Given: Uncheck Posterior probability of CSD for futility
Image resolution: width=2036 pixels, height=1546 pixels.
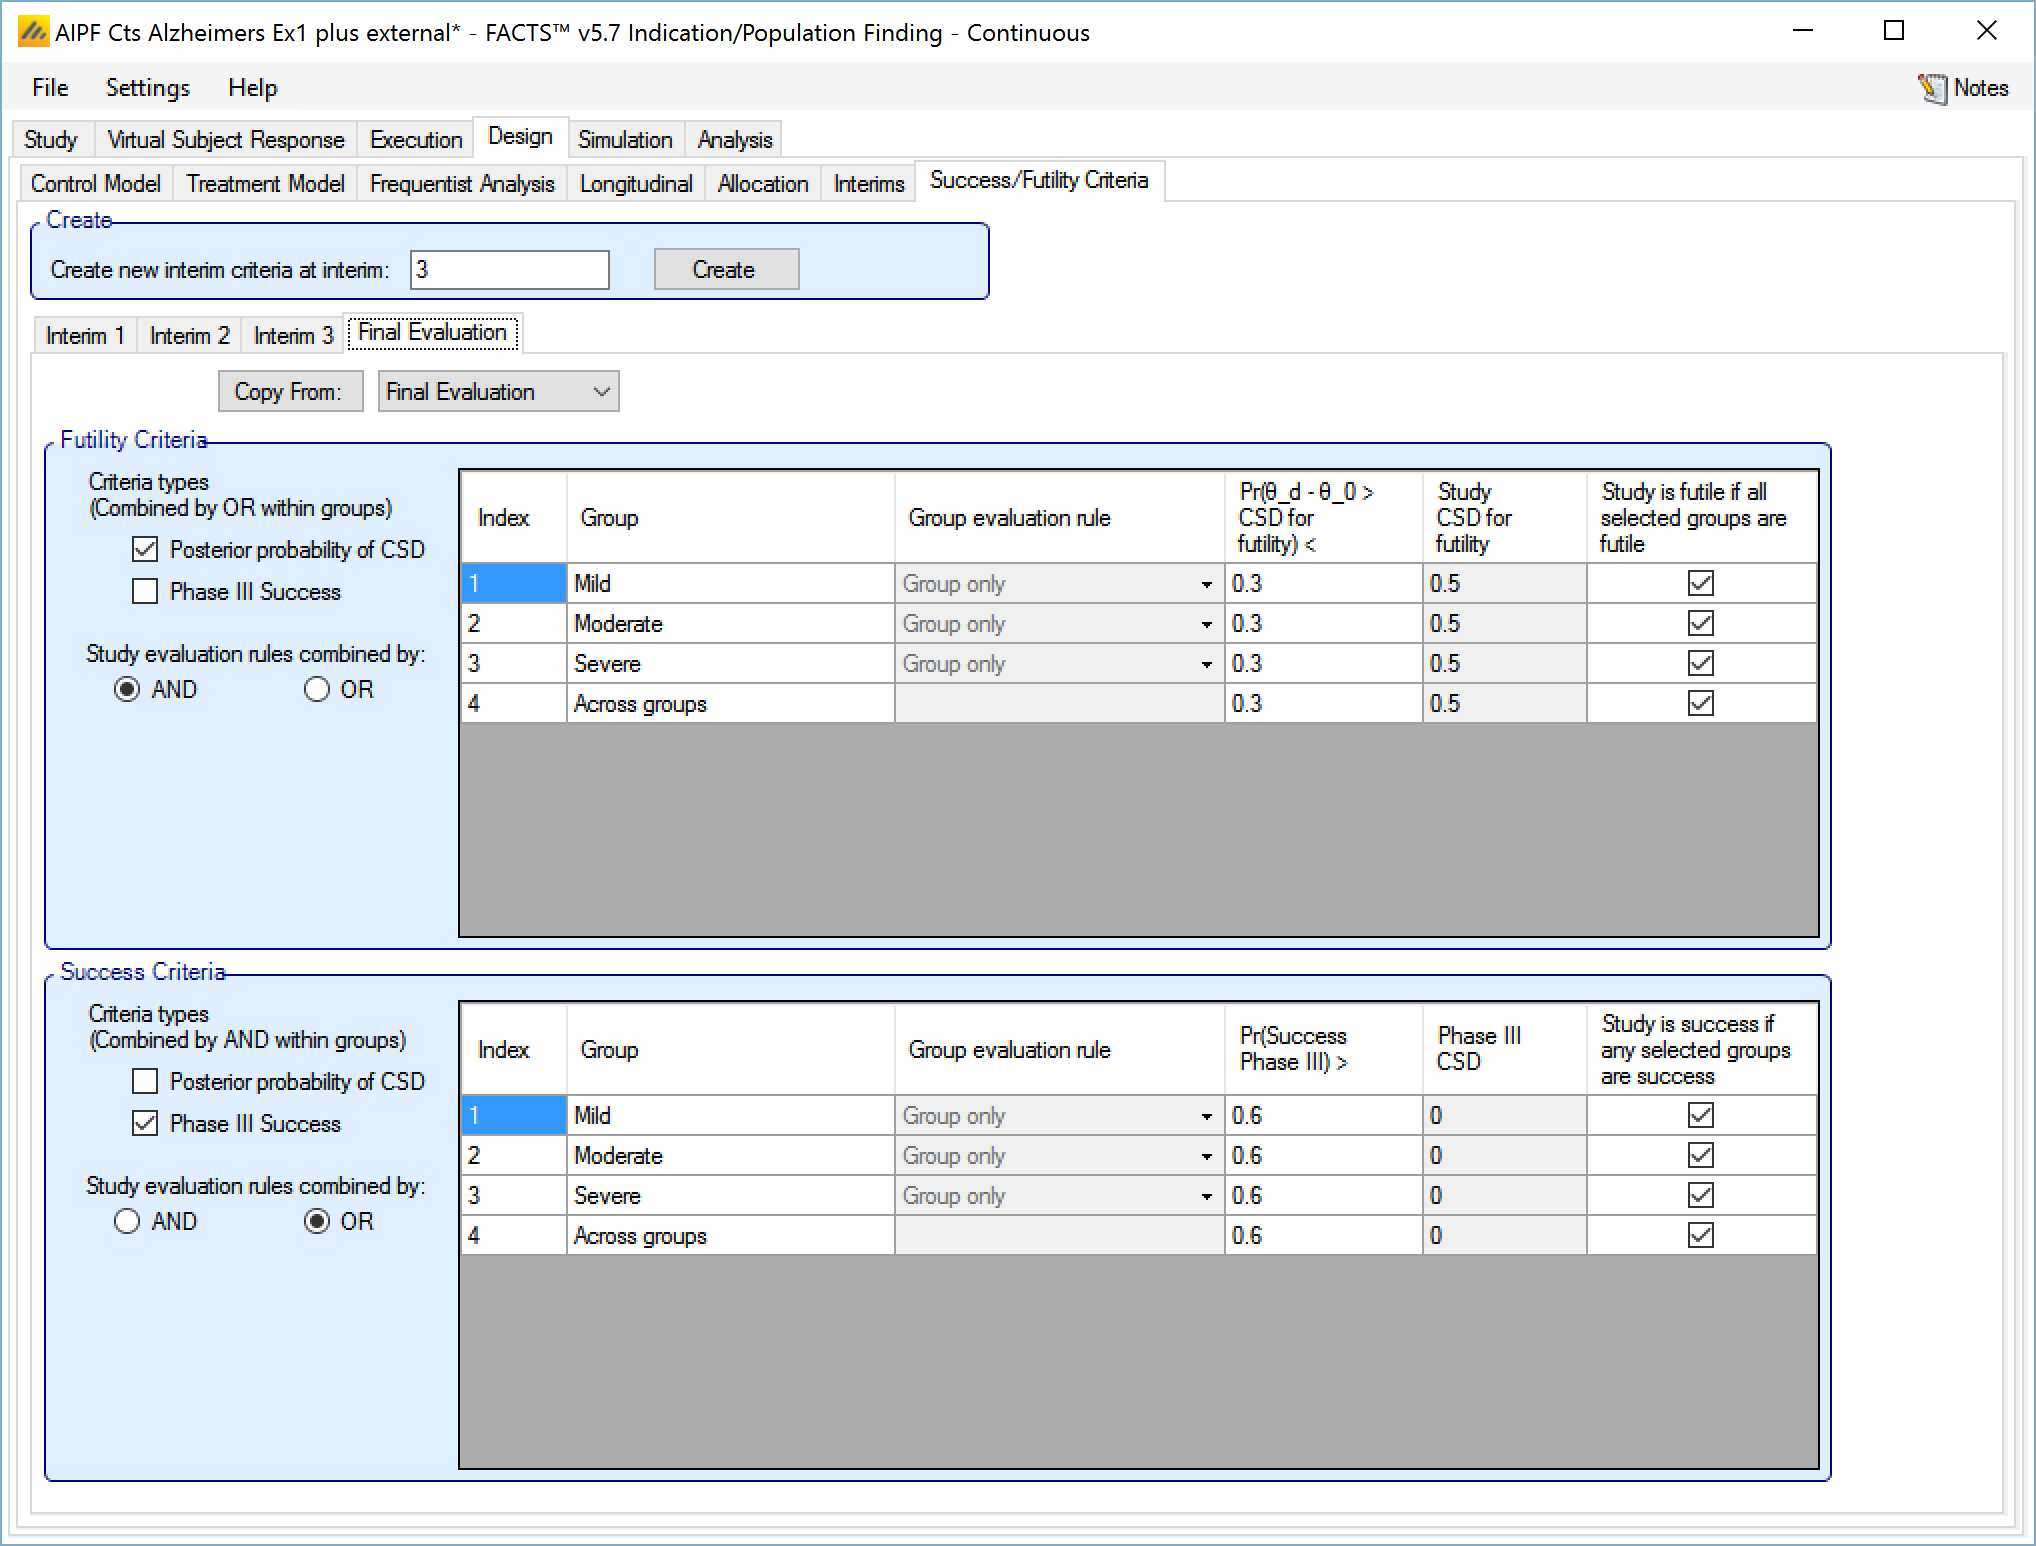Looking at the screenshot, I should (x=146, y=549).
